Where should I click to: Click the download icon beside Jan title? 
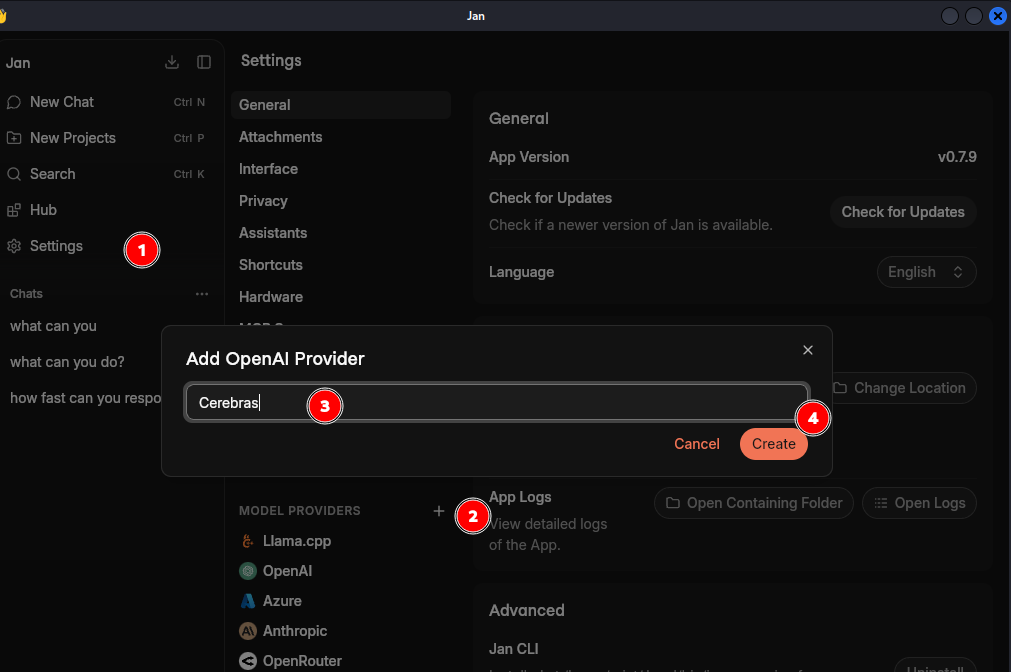tap(172, 62)
